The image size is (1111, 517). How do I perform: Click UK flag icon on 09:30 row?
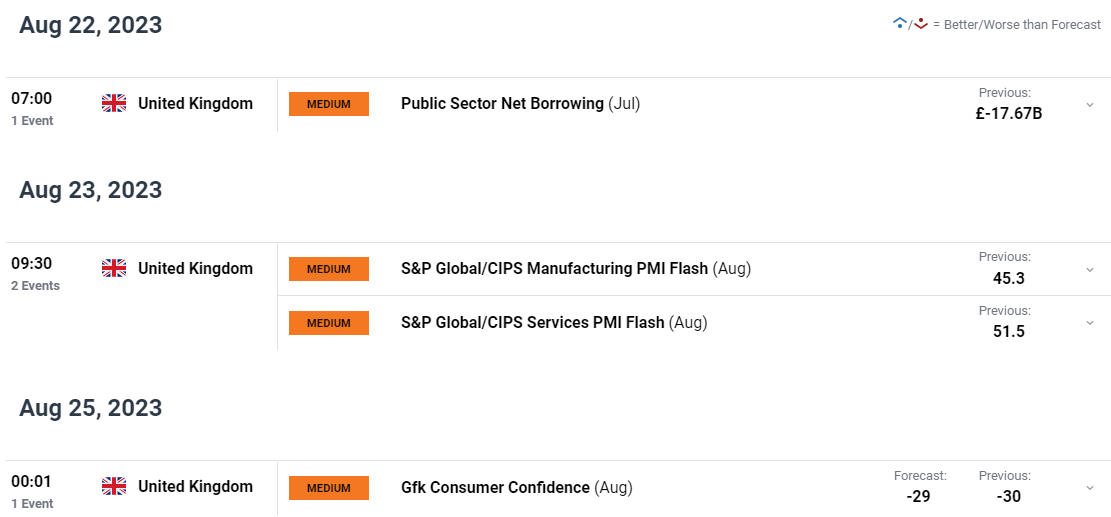click(x=114, y=268)
